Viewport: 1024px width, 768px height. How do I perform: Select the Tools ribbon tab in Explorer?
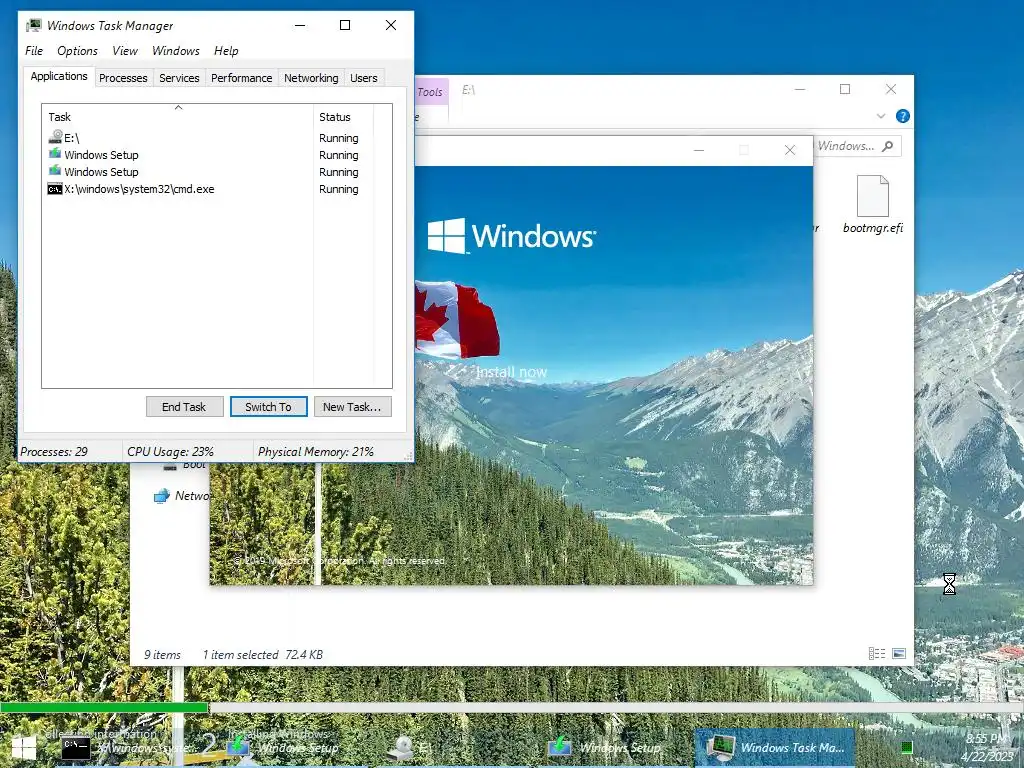click(x=430, y=92)
